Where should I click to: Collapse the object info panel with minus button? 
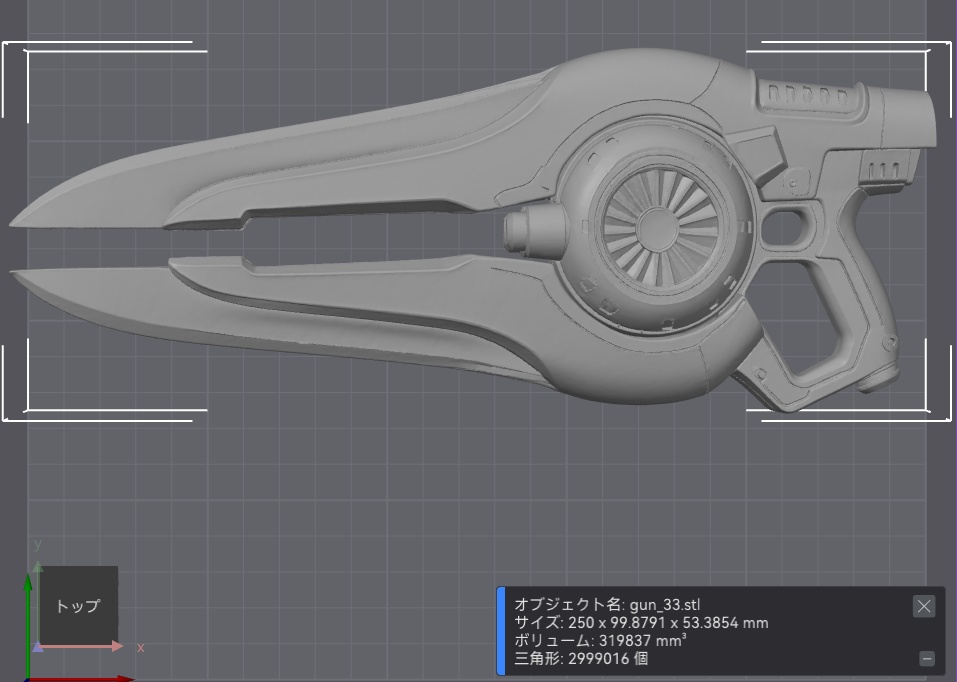pyautogui.click(x=926, y=659)
